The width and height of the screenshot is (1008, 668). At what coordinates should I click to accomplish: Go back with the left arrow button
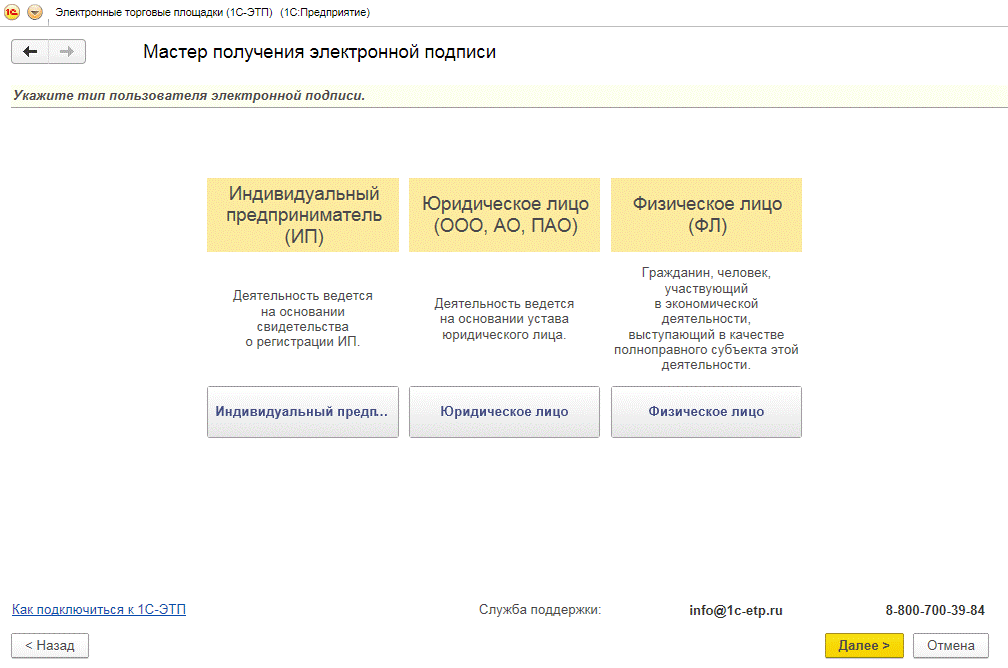[30, 51]
